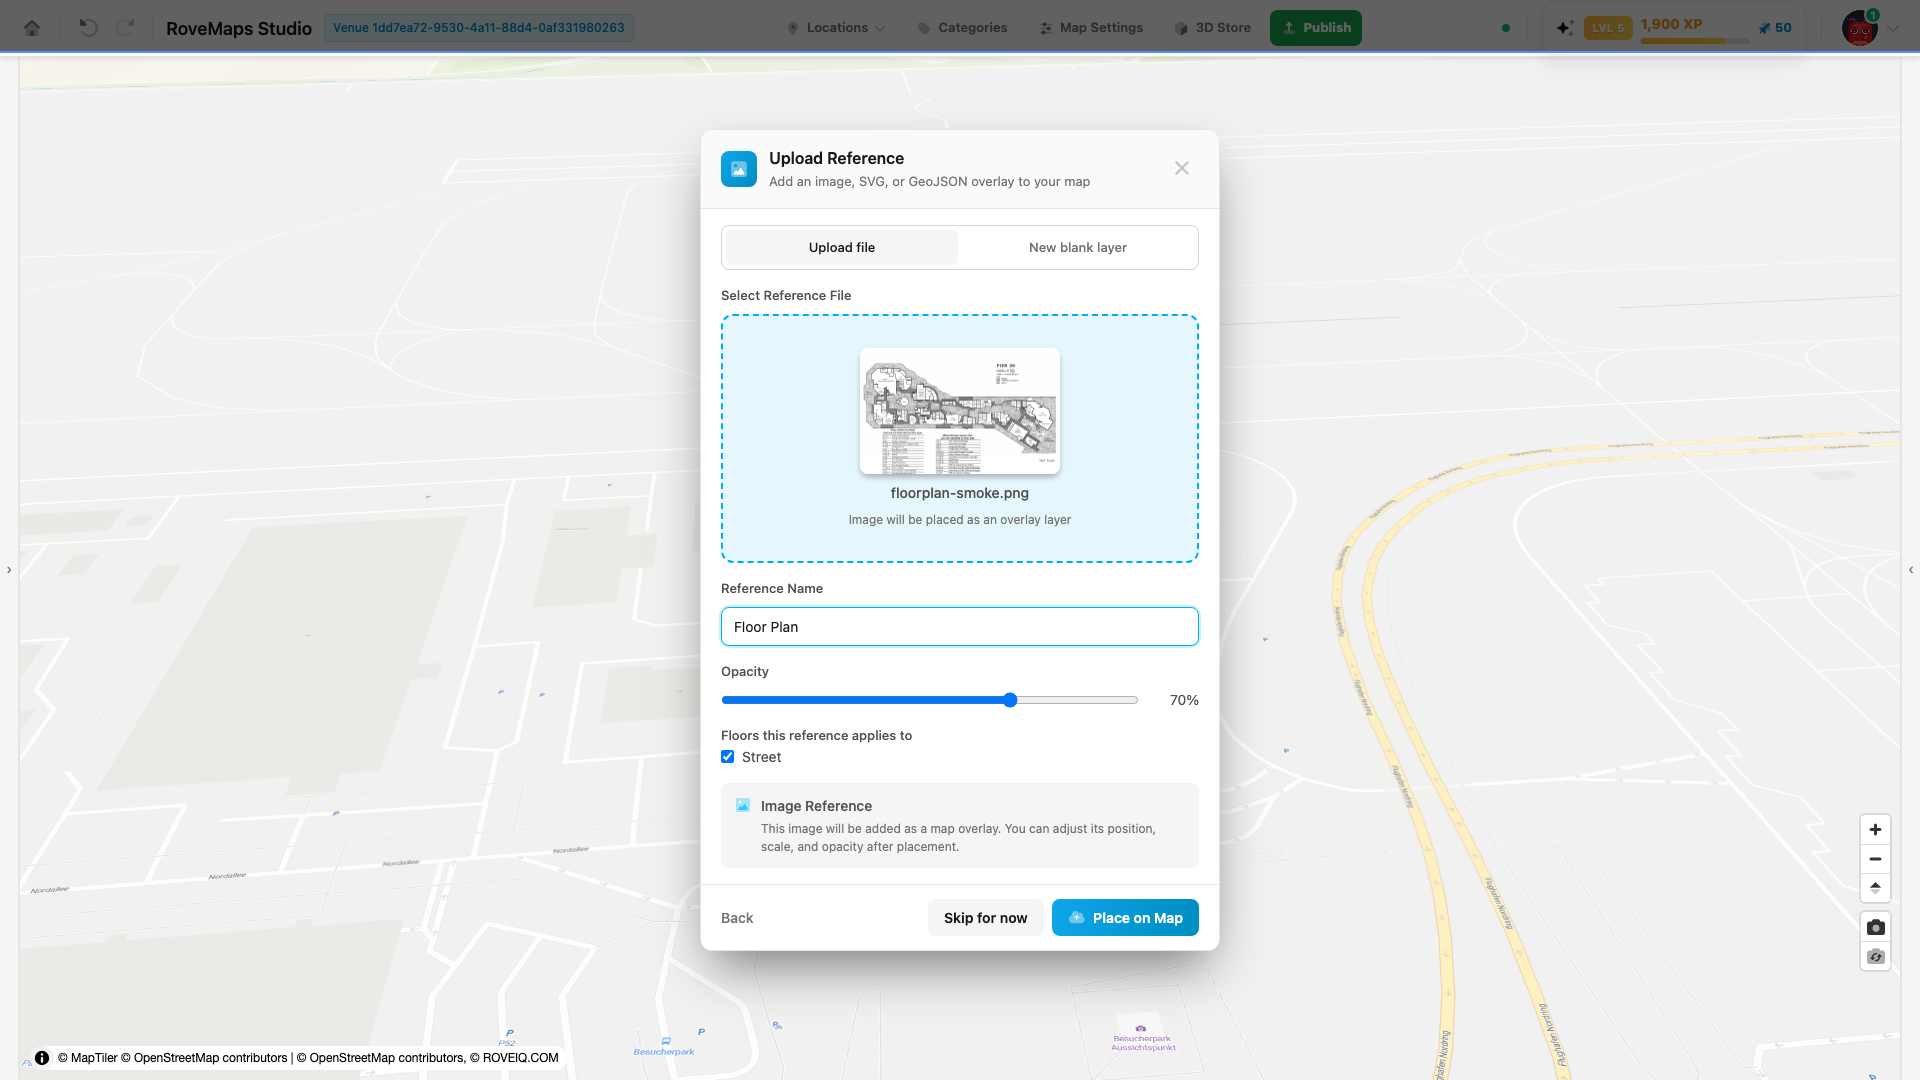Open the 3D Store
The width and height of the screenshot is (1920, 1080).
coord(1212,28)
